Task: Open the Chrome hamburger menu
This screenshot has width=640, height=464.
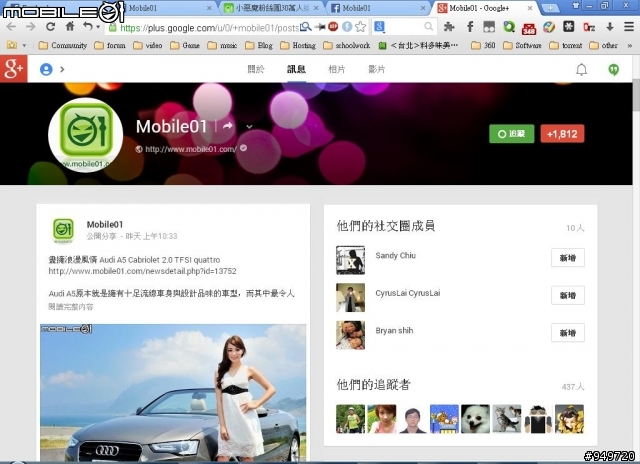Action: [x=629, y=27]
